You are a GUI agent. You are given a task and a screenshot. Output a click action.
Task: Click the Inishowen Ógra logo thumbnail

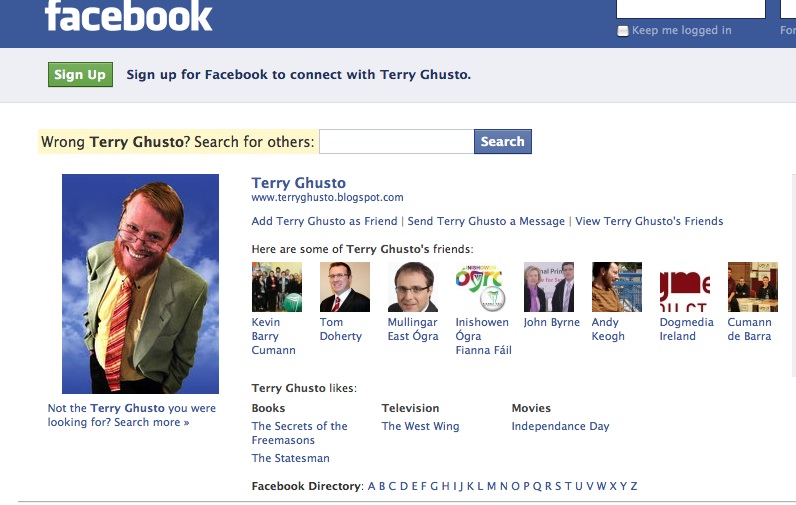click(x=481, y=287)
